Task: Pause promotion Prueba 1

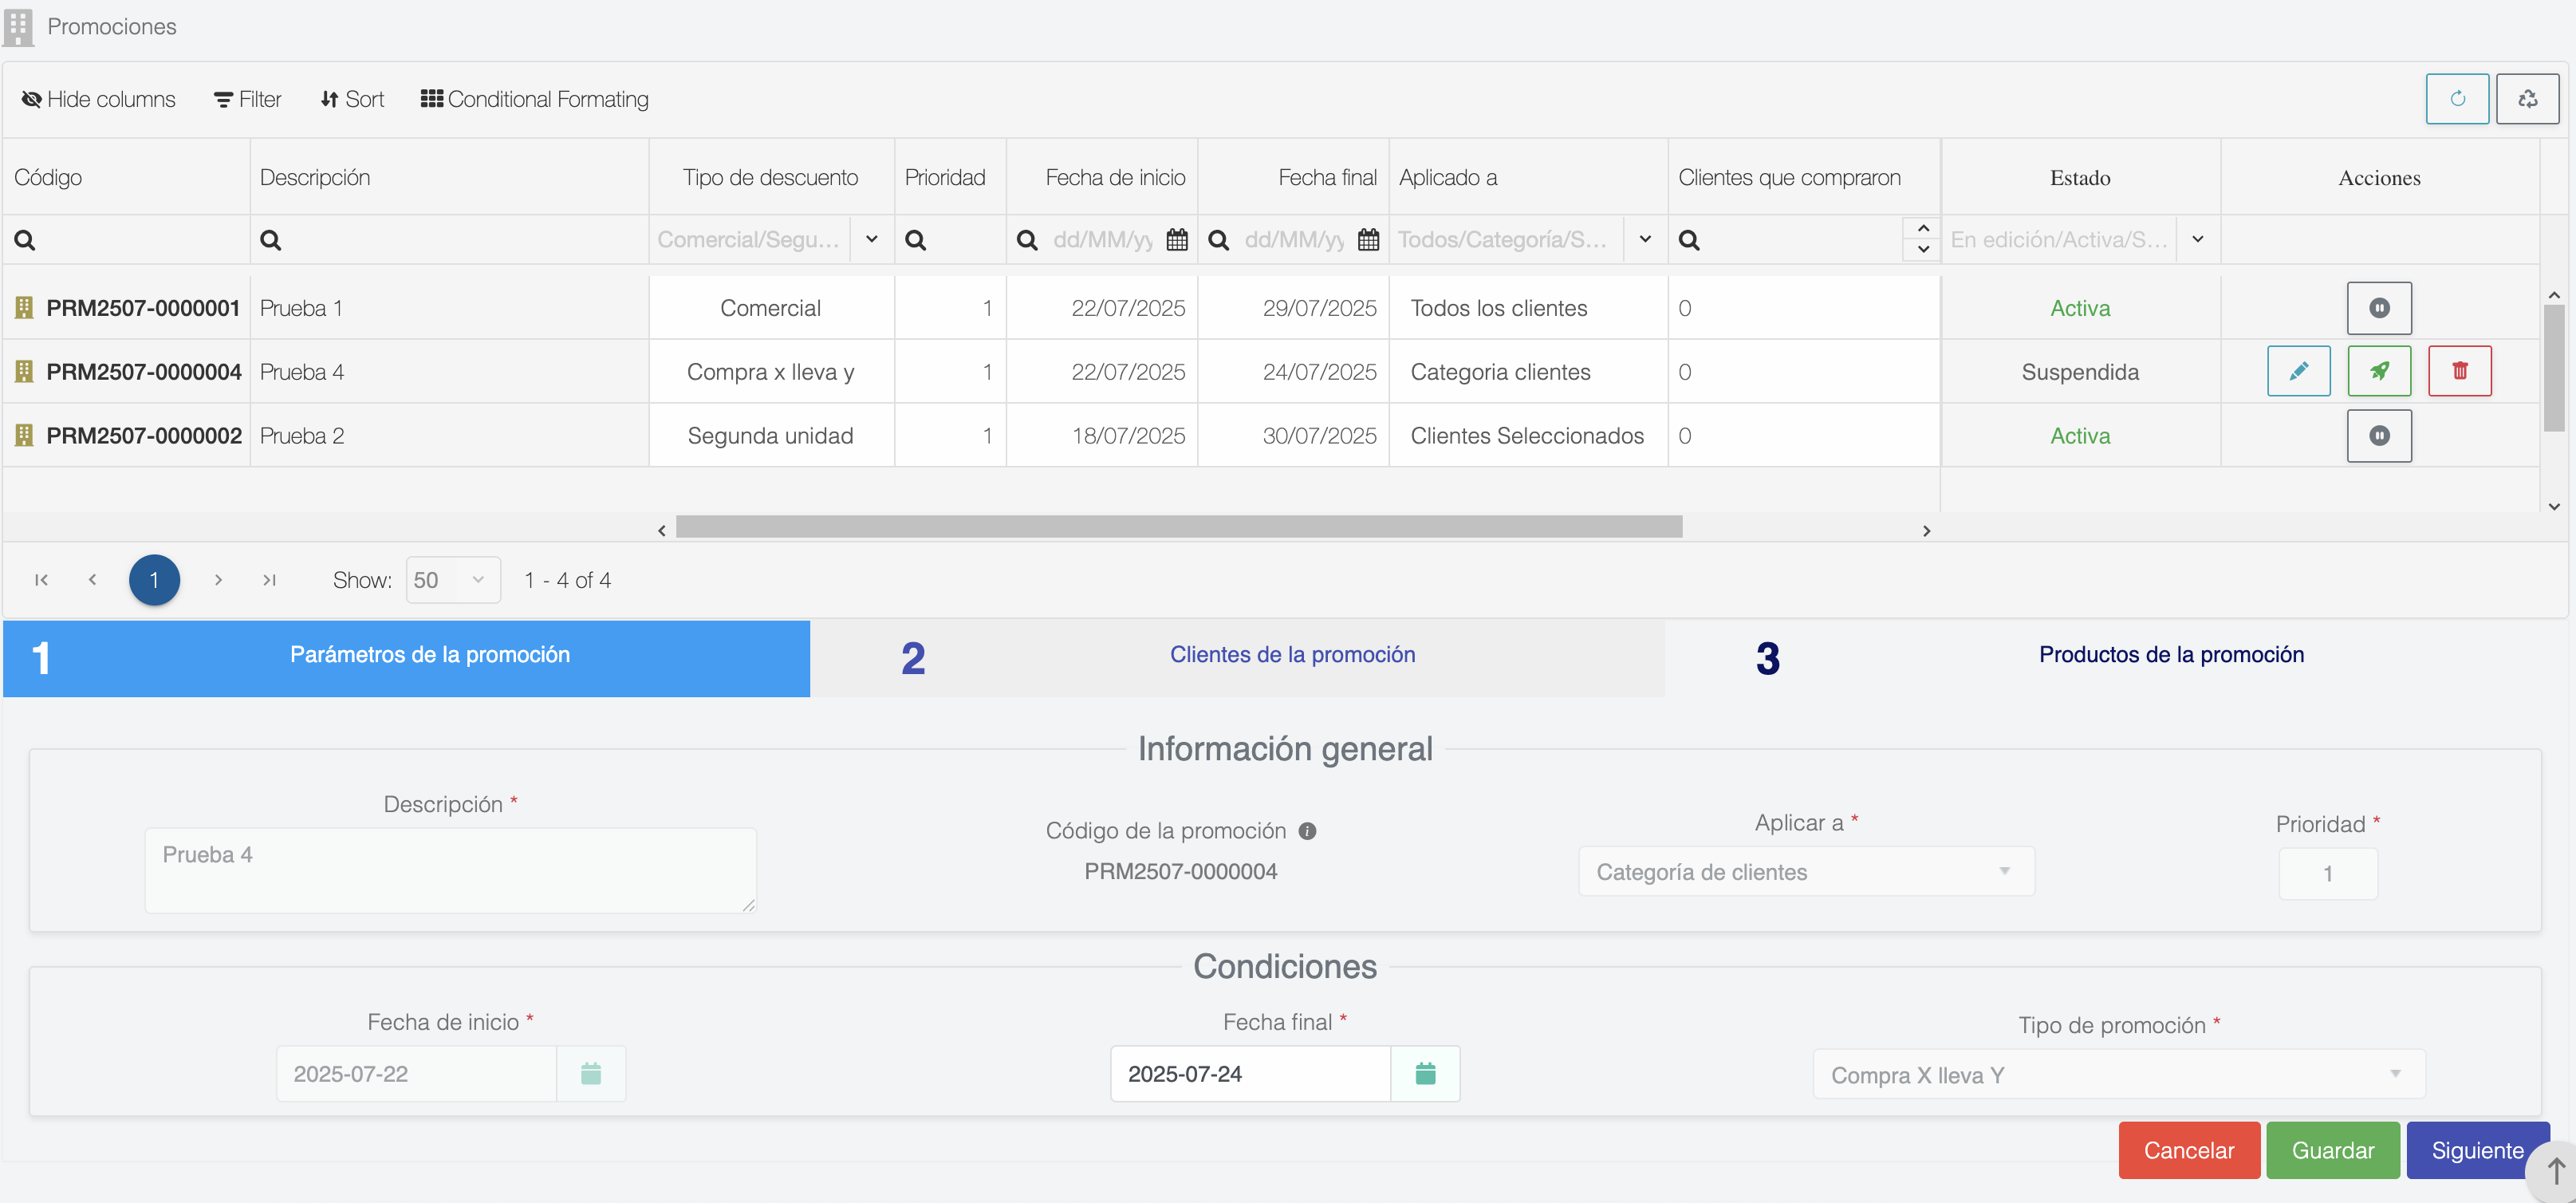Action: 2379,308
